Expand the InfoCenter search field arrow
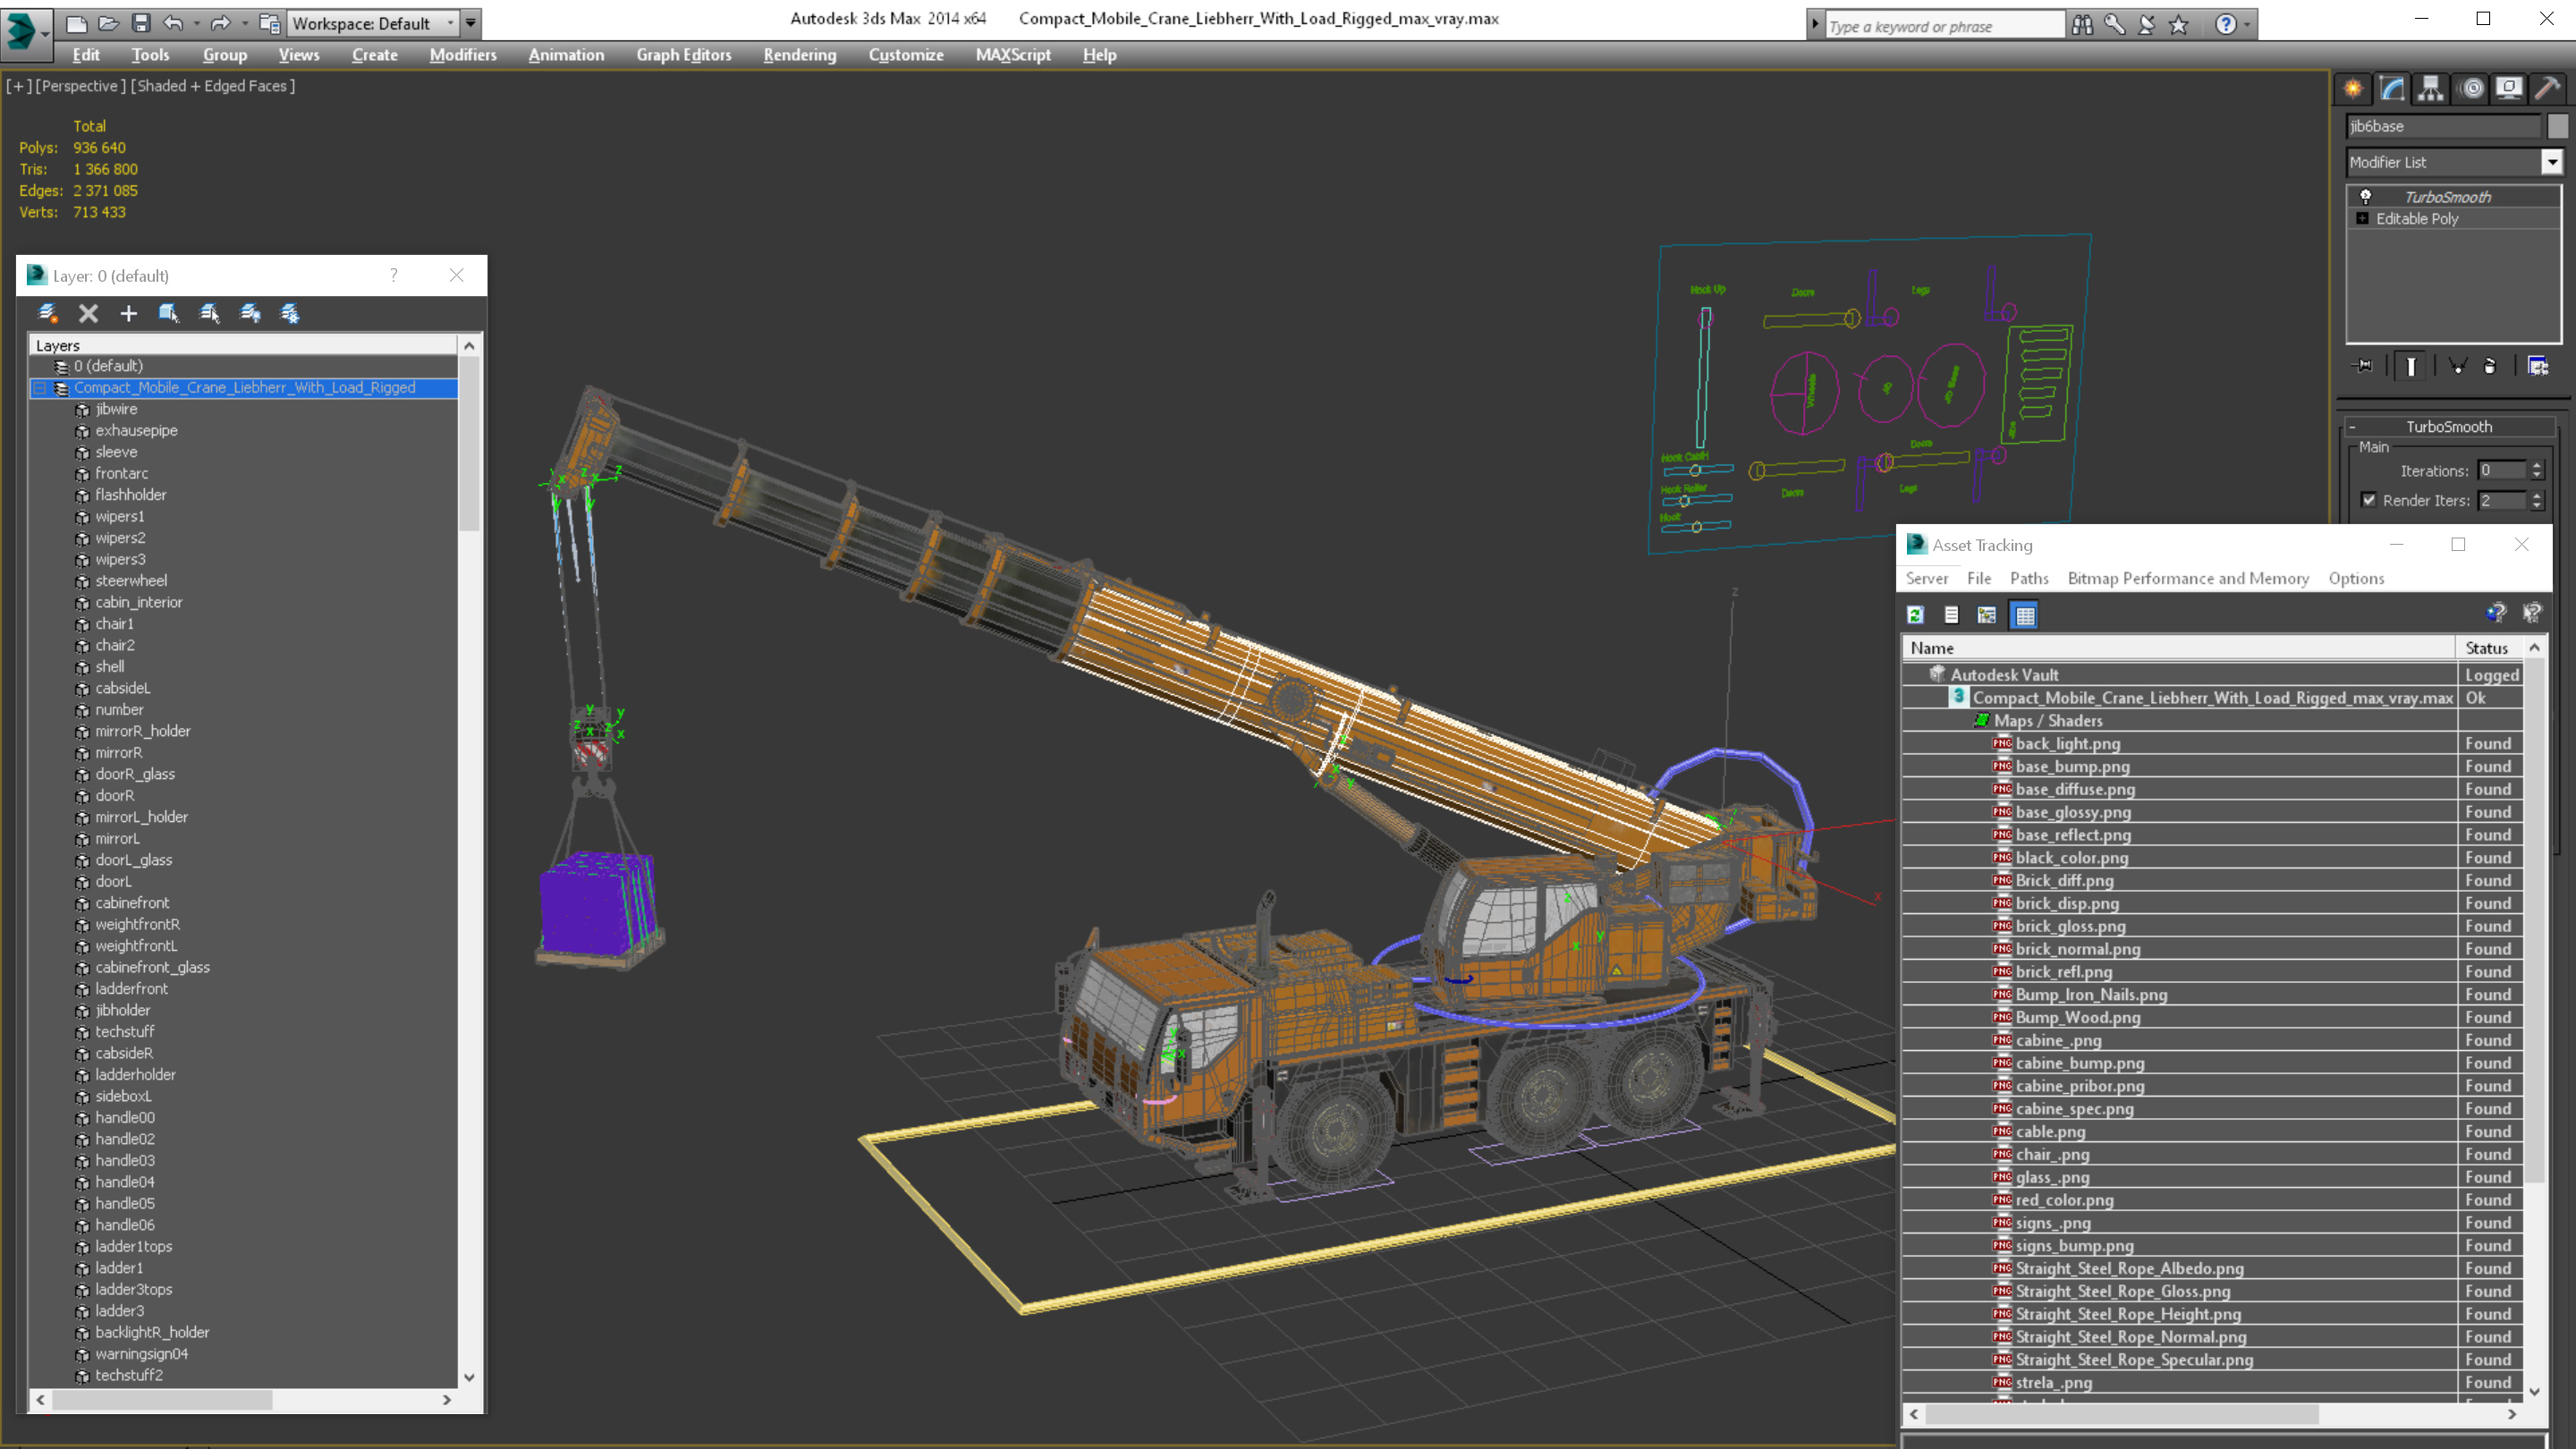2576x1449 pixels. [1815, 25]
